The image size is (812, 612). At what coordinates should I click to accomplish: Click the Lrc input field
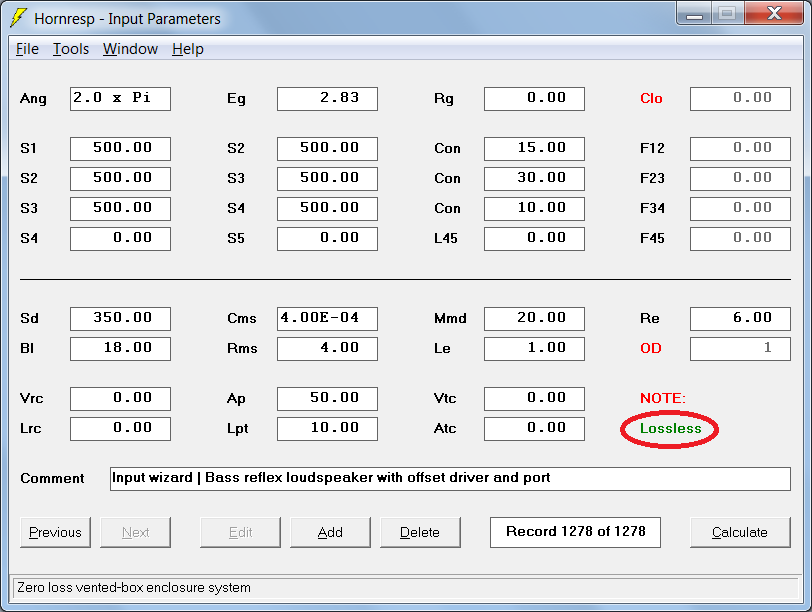pos(120,429)
